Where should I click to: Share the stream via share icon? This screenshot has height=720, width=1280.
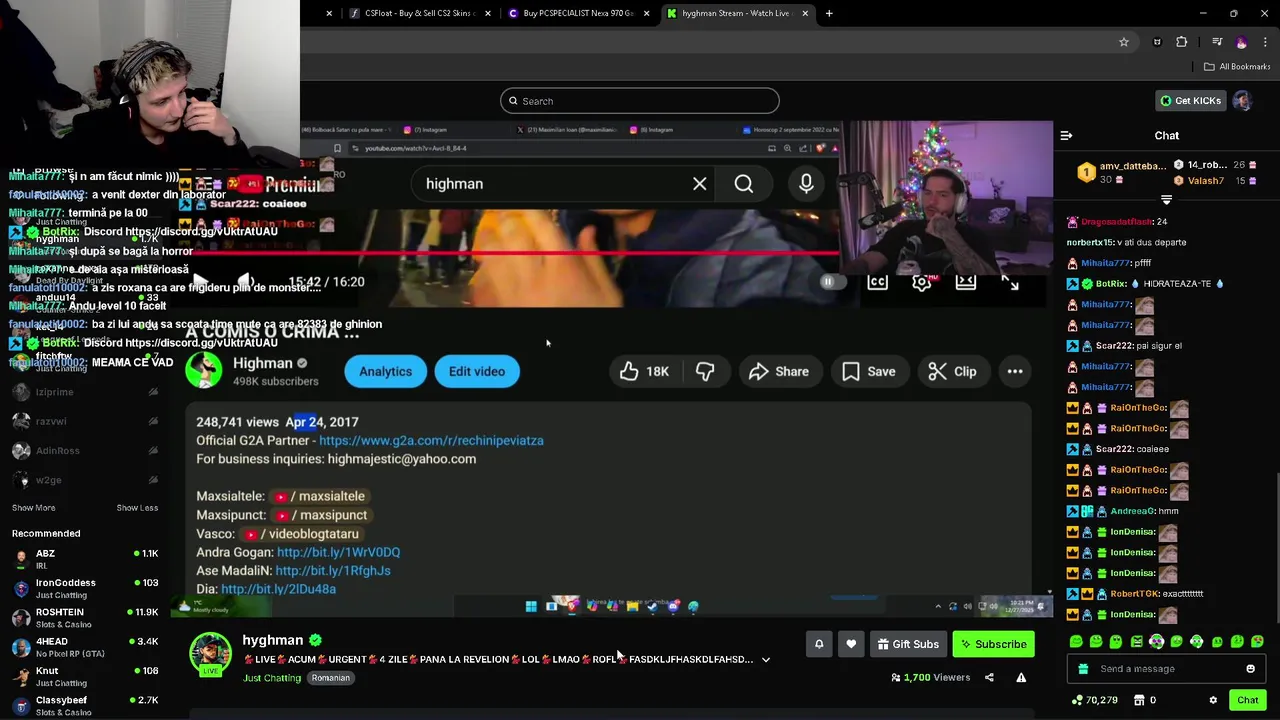(x=989, y=677)
